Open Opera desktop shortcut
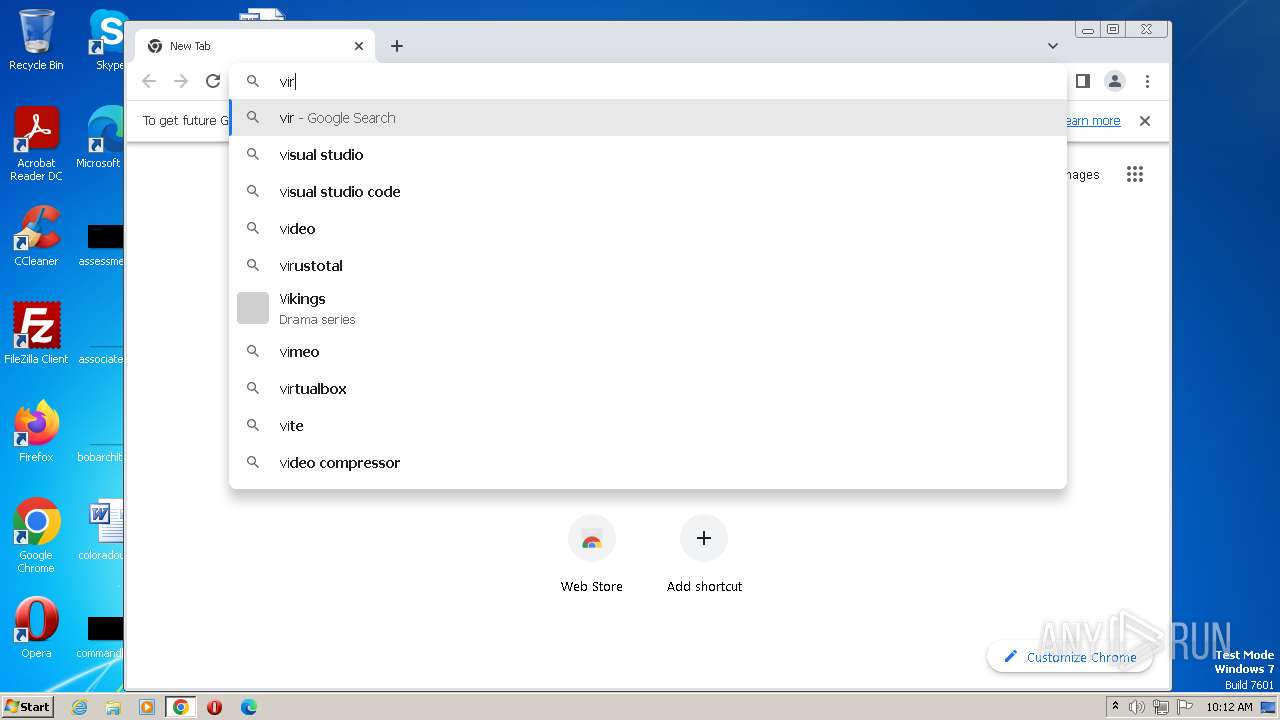1280x720 pixels. click(x=36, y=628)
